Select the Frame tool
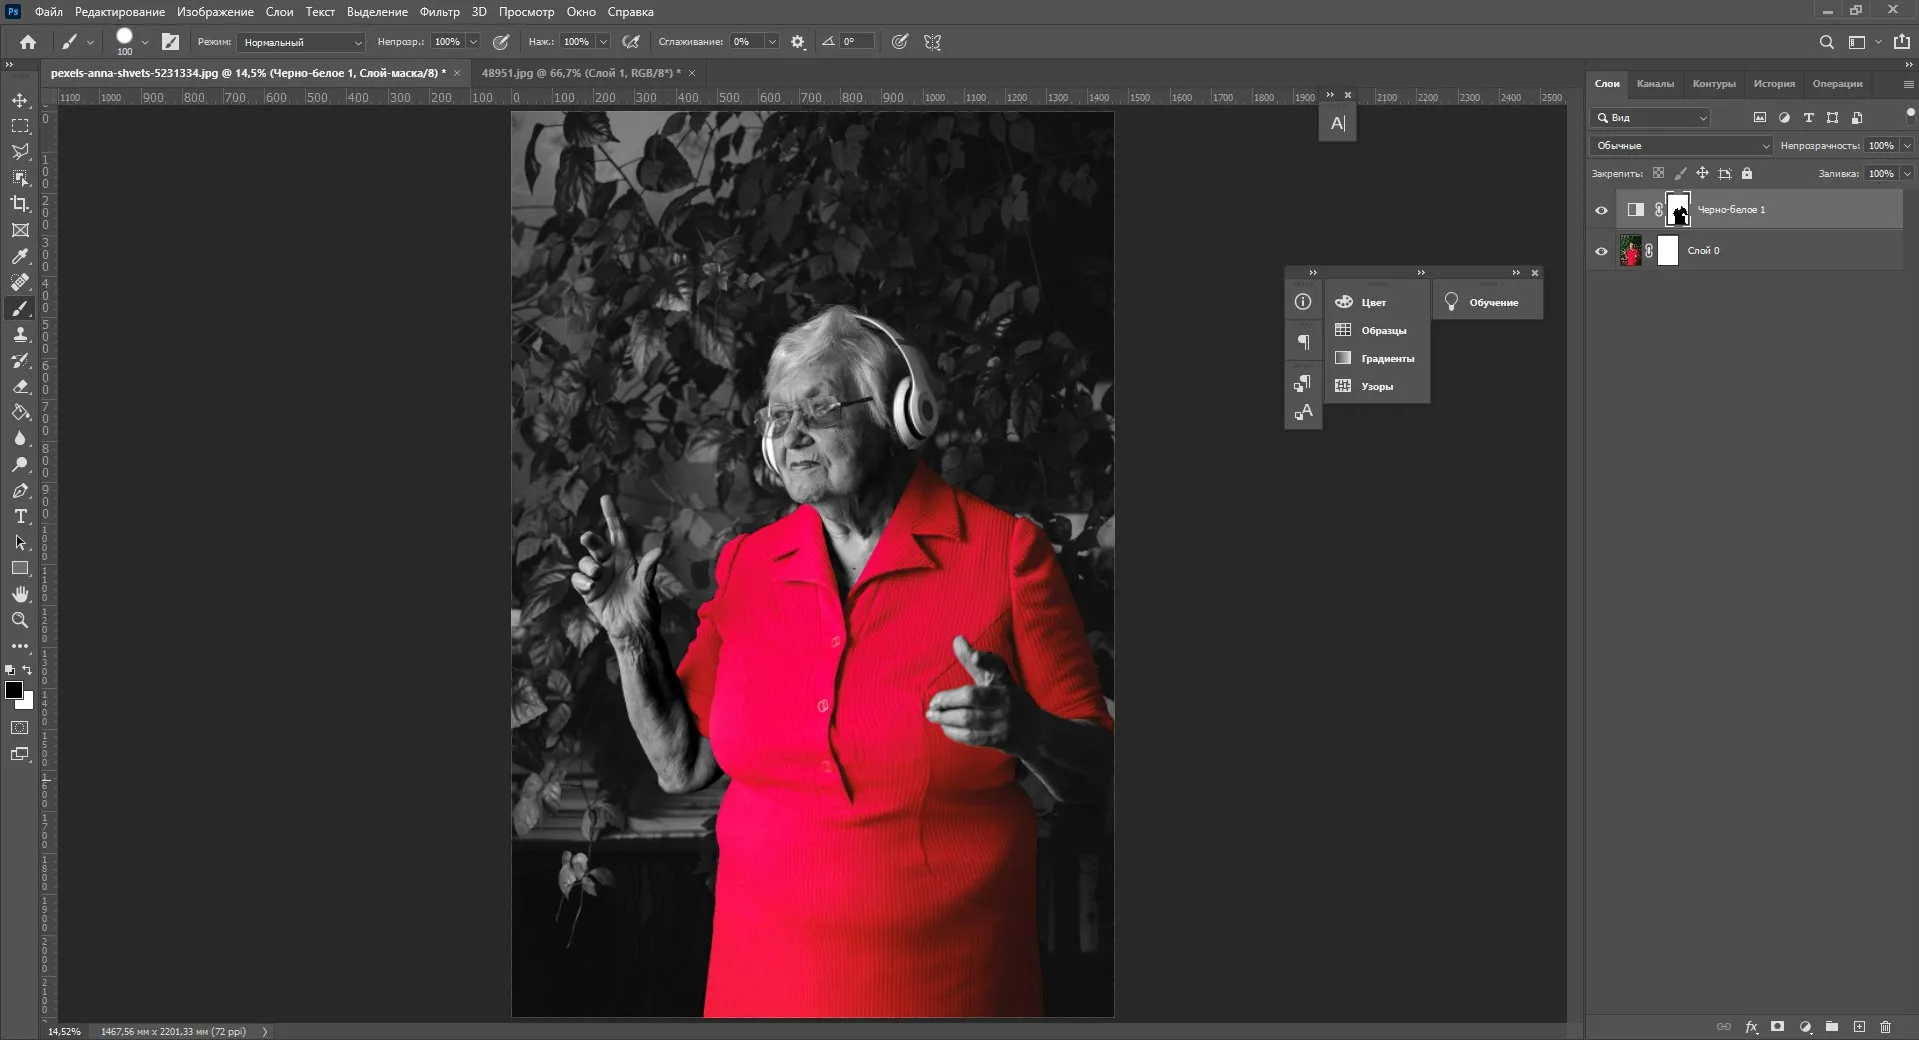The width and height of the screenshot is (1919, 1040). pyautogui.click(x=20, y=230)
